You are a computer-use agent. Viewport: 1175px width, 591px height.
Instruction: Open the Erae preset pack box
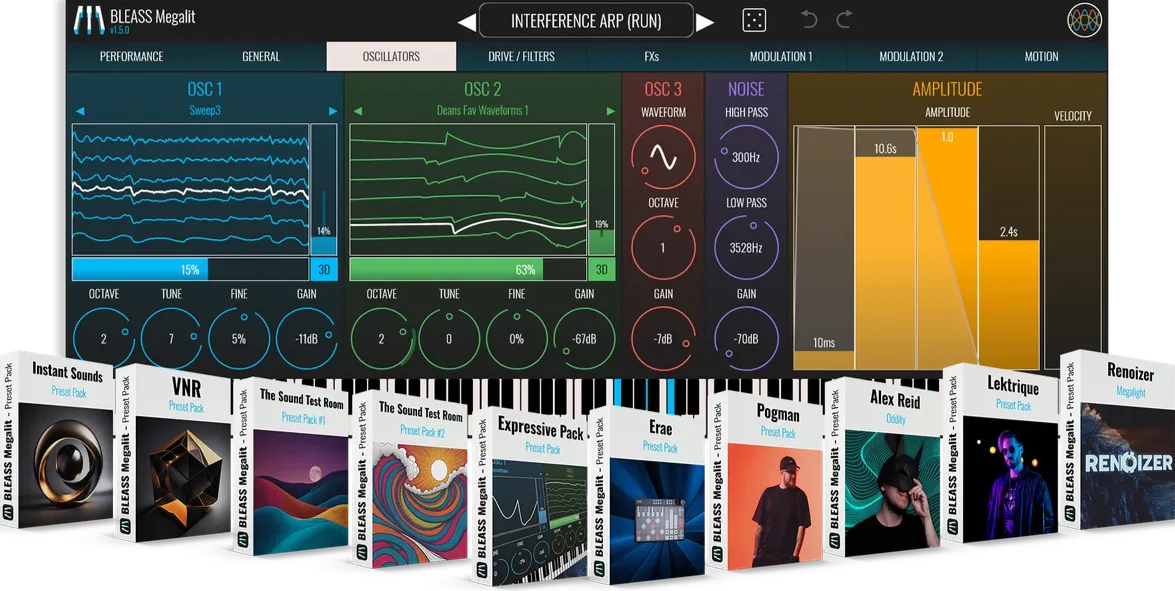pyautogui.click(x=647, y=495)
